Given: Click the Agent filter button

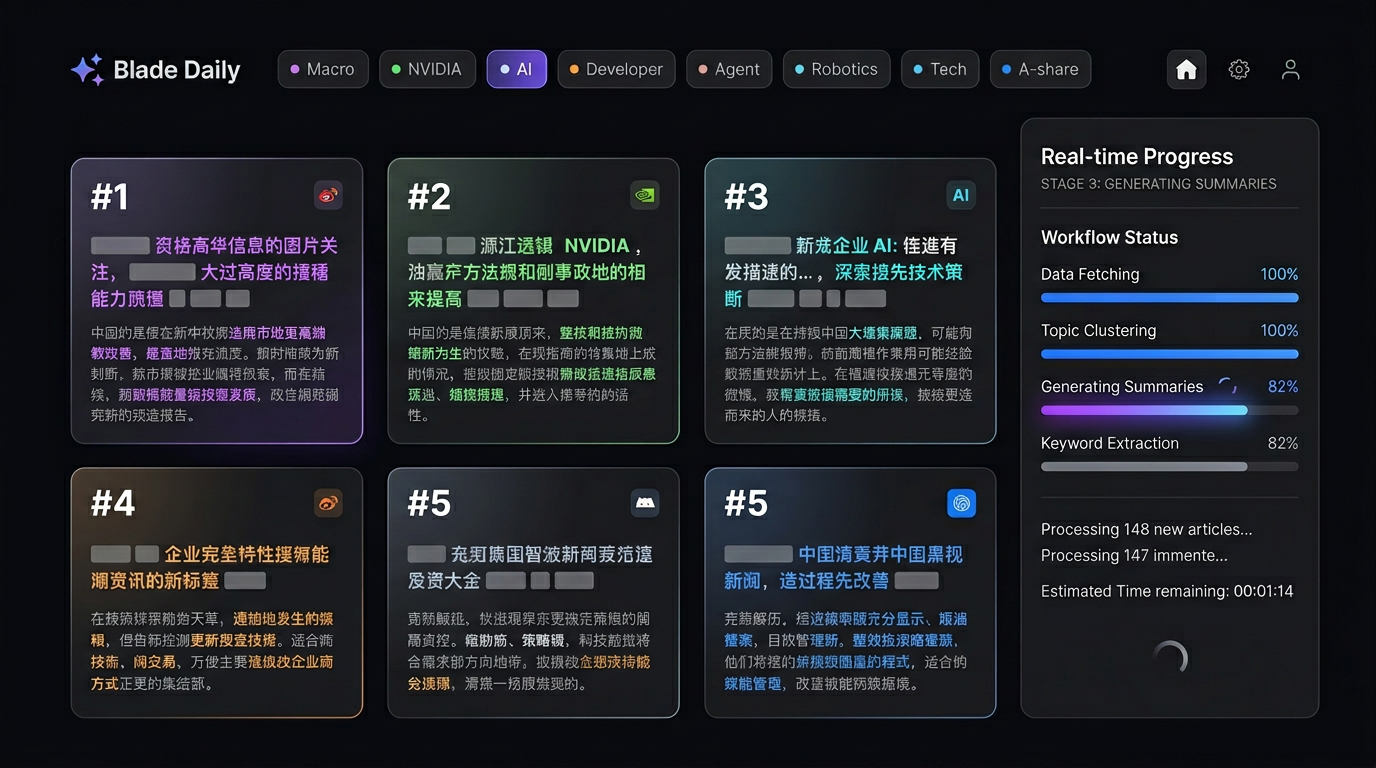Looking at the screenshot, I should coord(729,69).
